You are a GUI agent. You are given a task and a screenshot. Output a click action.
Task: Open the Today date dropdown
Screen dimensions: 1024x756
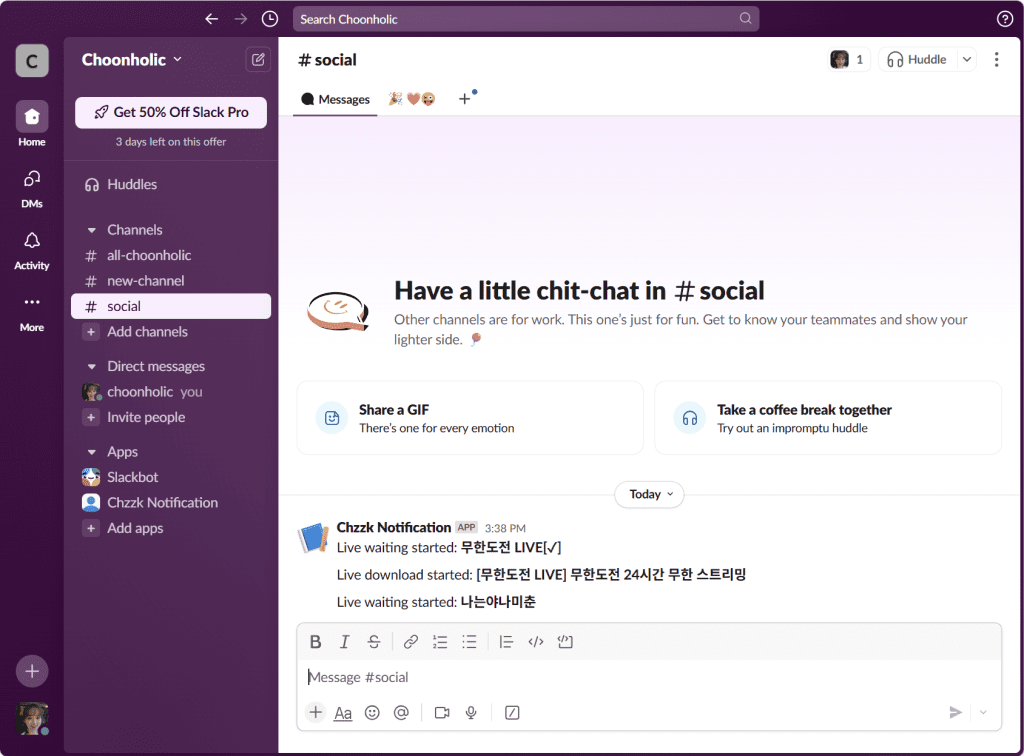(x=650, y=494)
